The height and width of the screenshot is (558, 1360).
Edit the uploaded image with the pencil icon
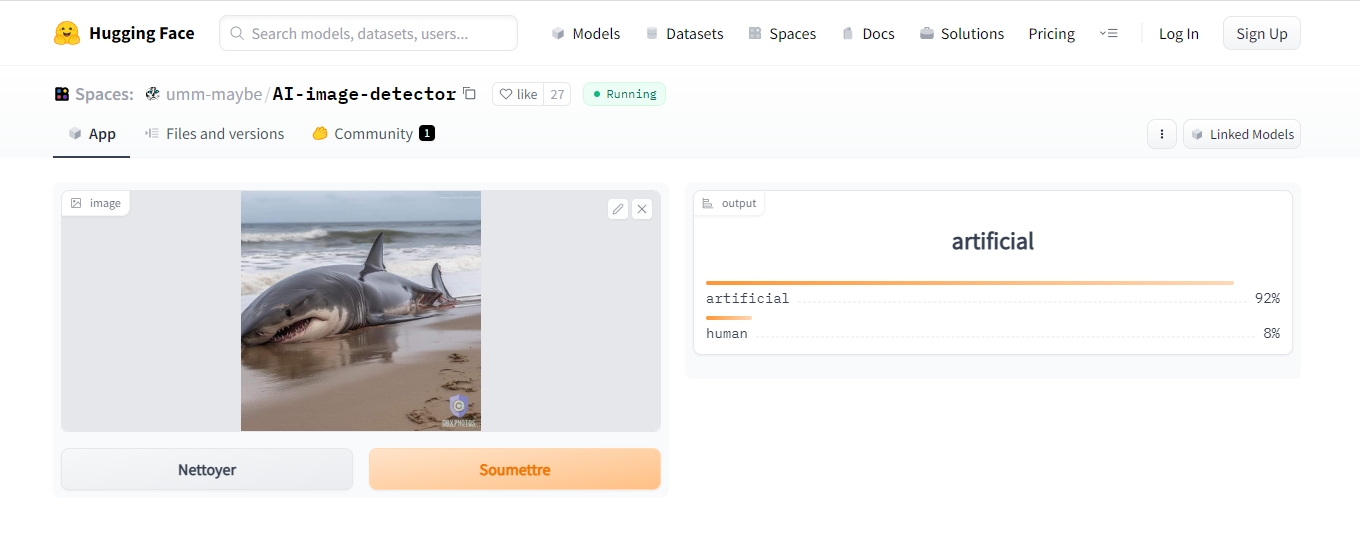point(618,209)
